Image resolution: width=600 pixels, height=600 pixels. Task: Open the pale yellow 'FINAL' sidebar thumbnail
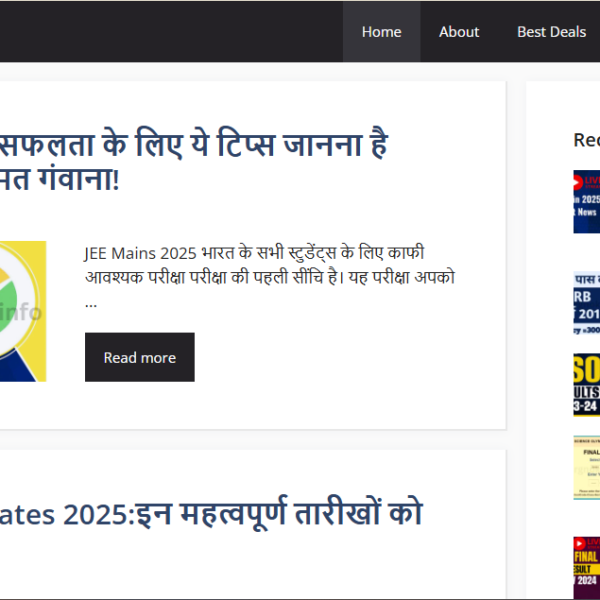[587, 467]
